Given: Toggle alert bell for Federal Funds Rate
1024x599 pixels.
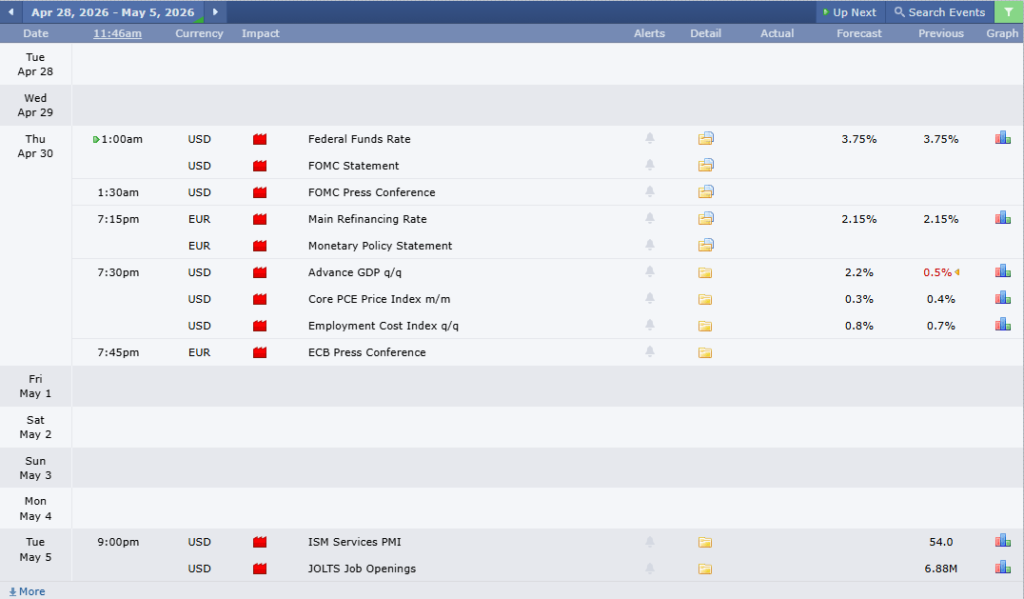Looking at the screenshot, I should tap(650, 139).
